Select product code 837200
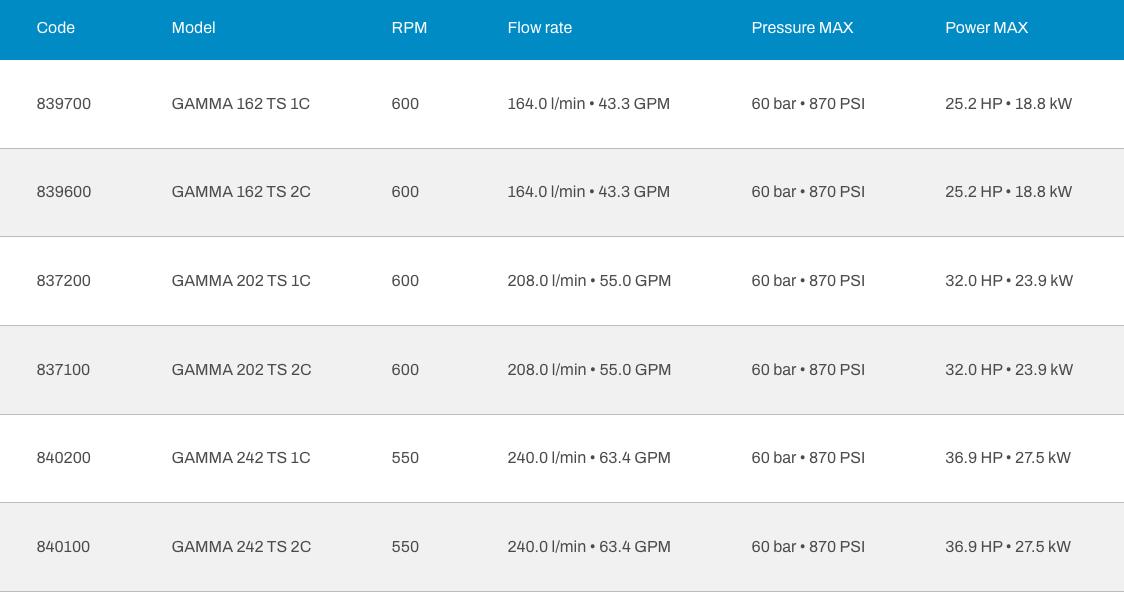Image resolution: width=1124 pixels, height=592 pixels. 64,281
